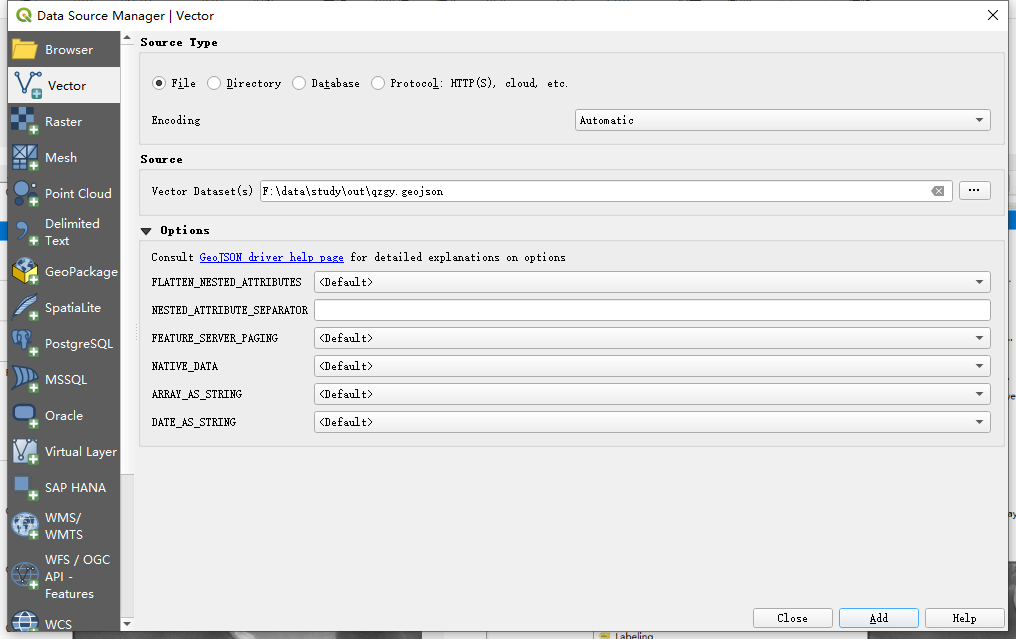1016x639 pixels.
Task: Click the NESTED_ATTRIBUTE_SEPARATOR text field
Action: coord(652,310)
